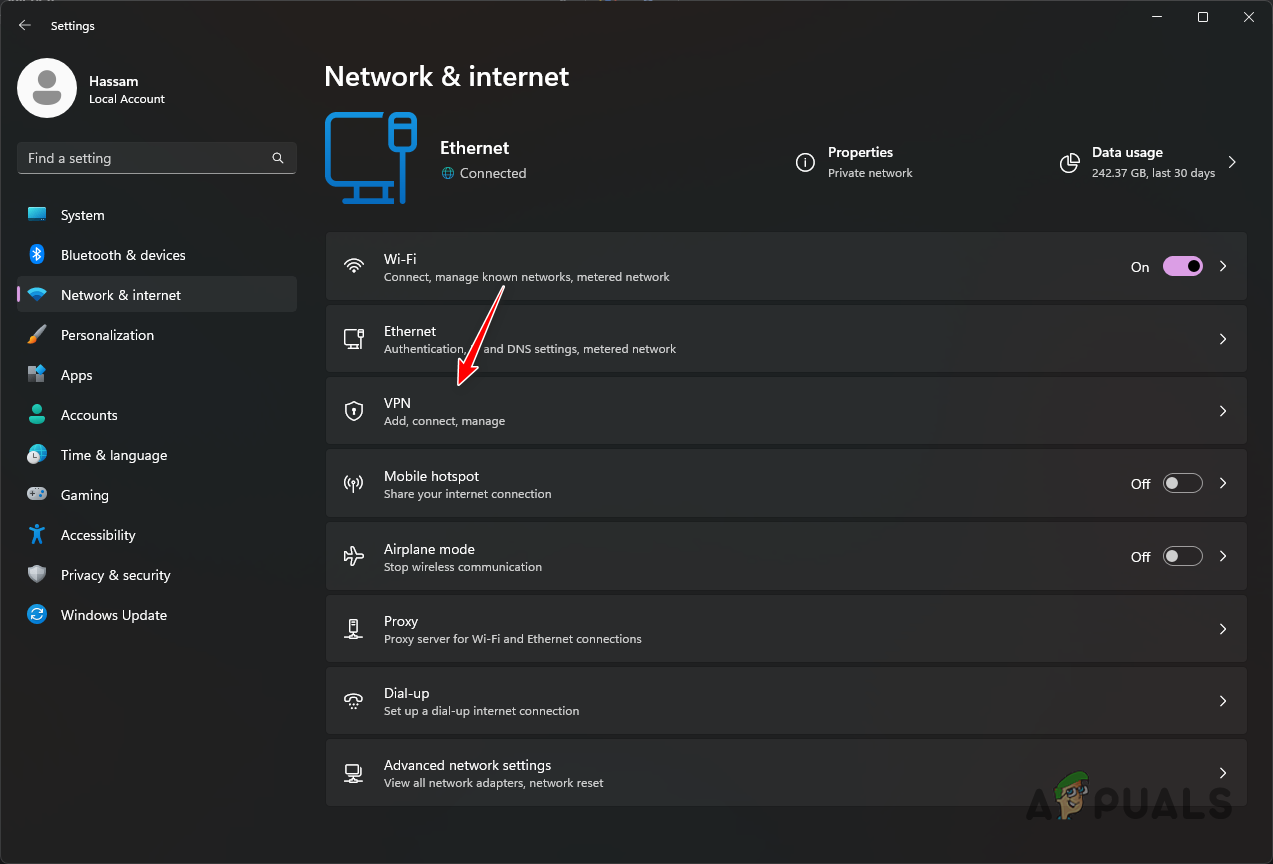This screenshot has height=864, width=1273.
Task: Click the Mobile hotspot signal icon
Action: point(354,483)
